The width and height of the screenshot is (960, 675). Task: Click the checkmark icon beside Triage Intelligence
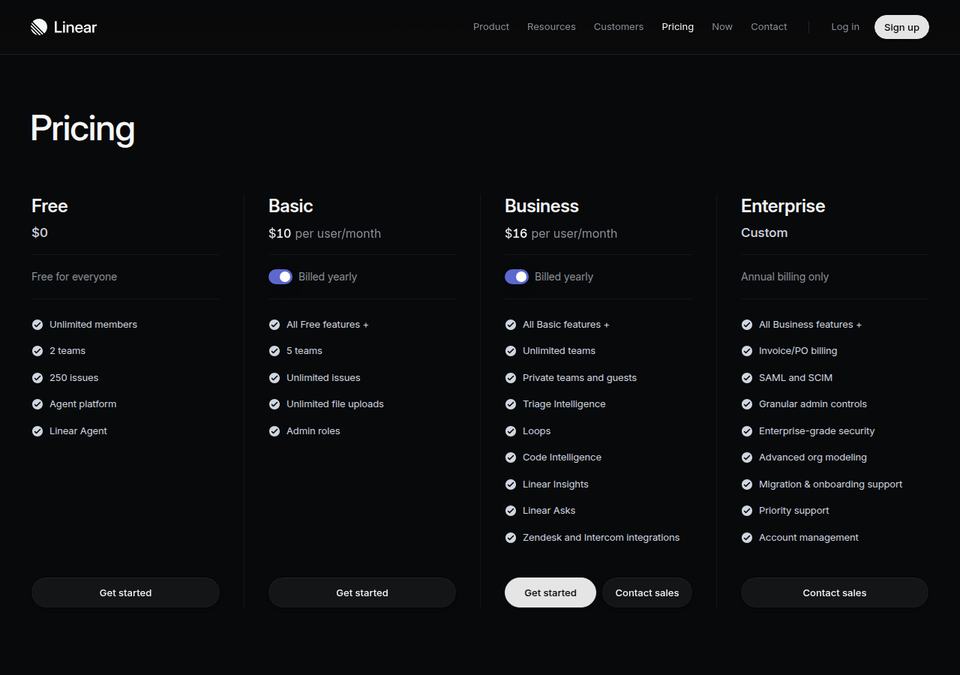[x=511, y=404]
